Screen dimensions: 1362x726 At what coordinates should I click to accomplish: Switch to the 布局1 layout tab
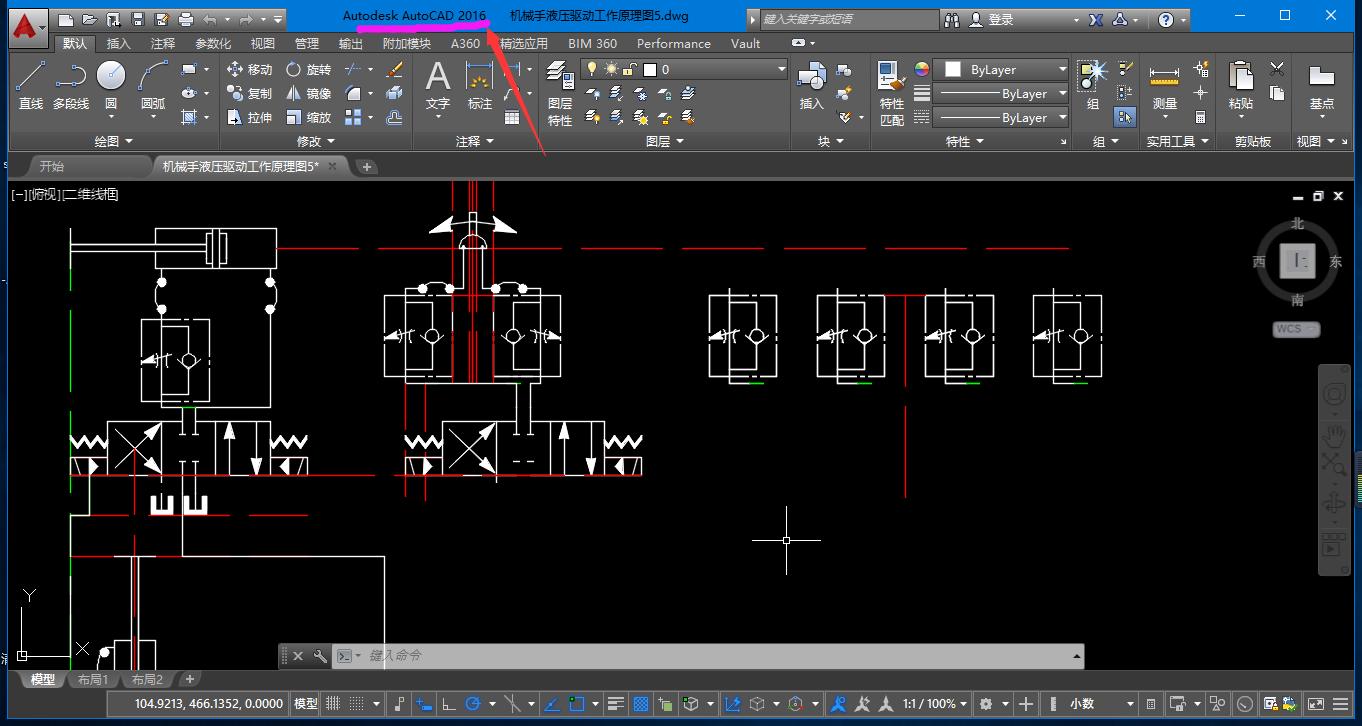pos(92,680)
